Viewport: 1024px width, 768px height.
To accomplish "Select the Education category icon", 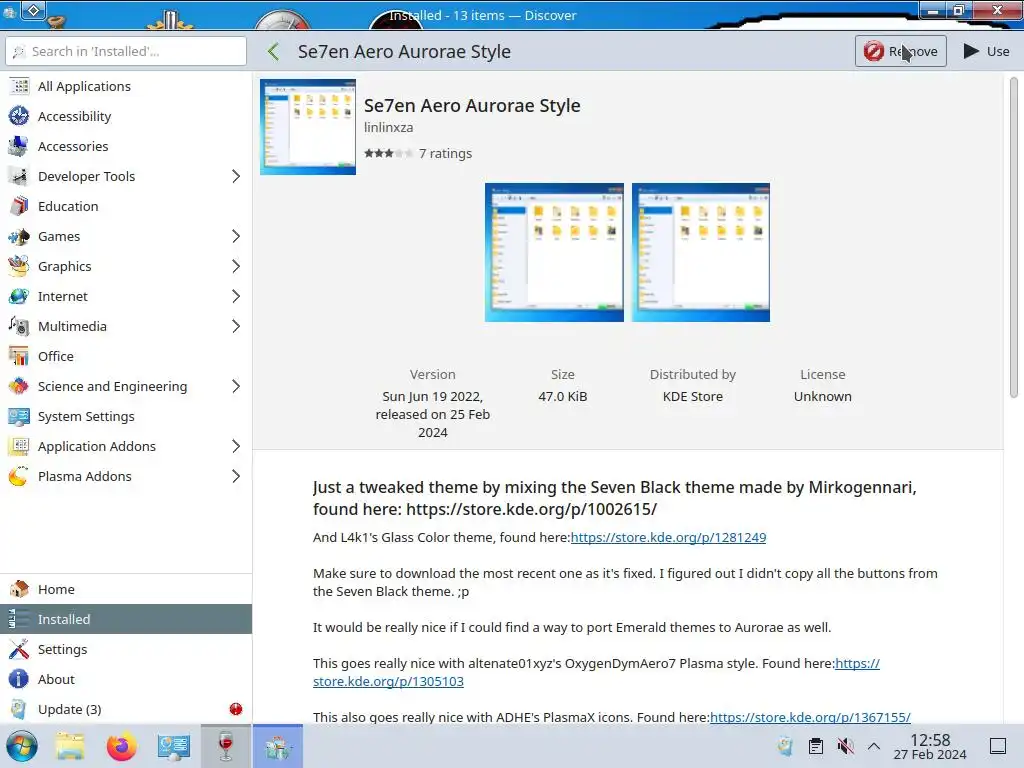I will pos(19,206).
